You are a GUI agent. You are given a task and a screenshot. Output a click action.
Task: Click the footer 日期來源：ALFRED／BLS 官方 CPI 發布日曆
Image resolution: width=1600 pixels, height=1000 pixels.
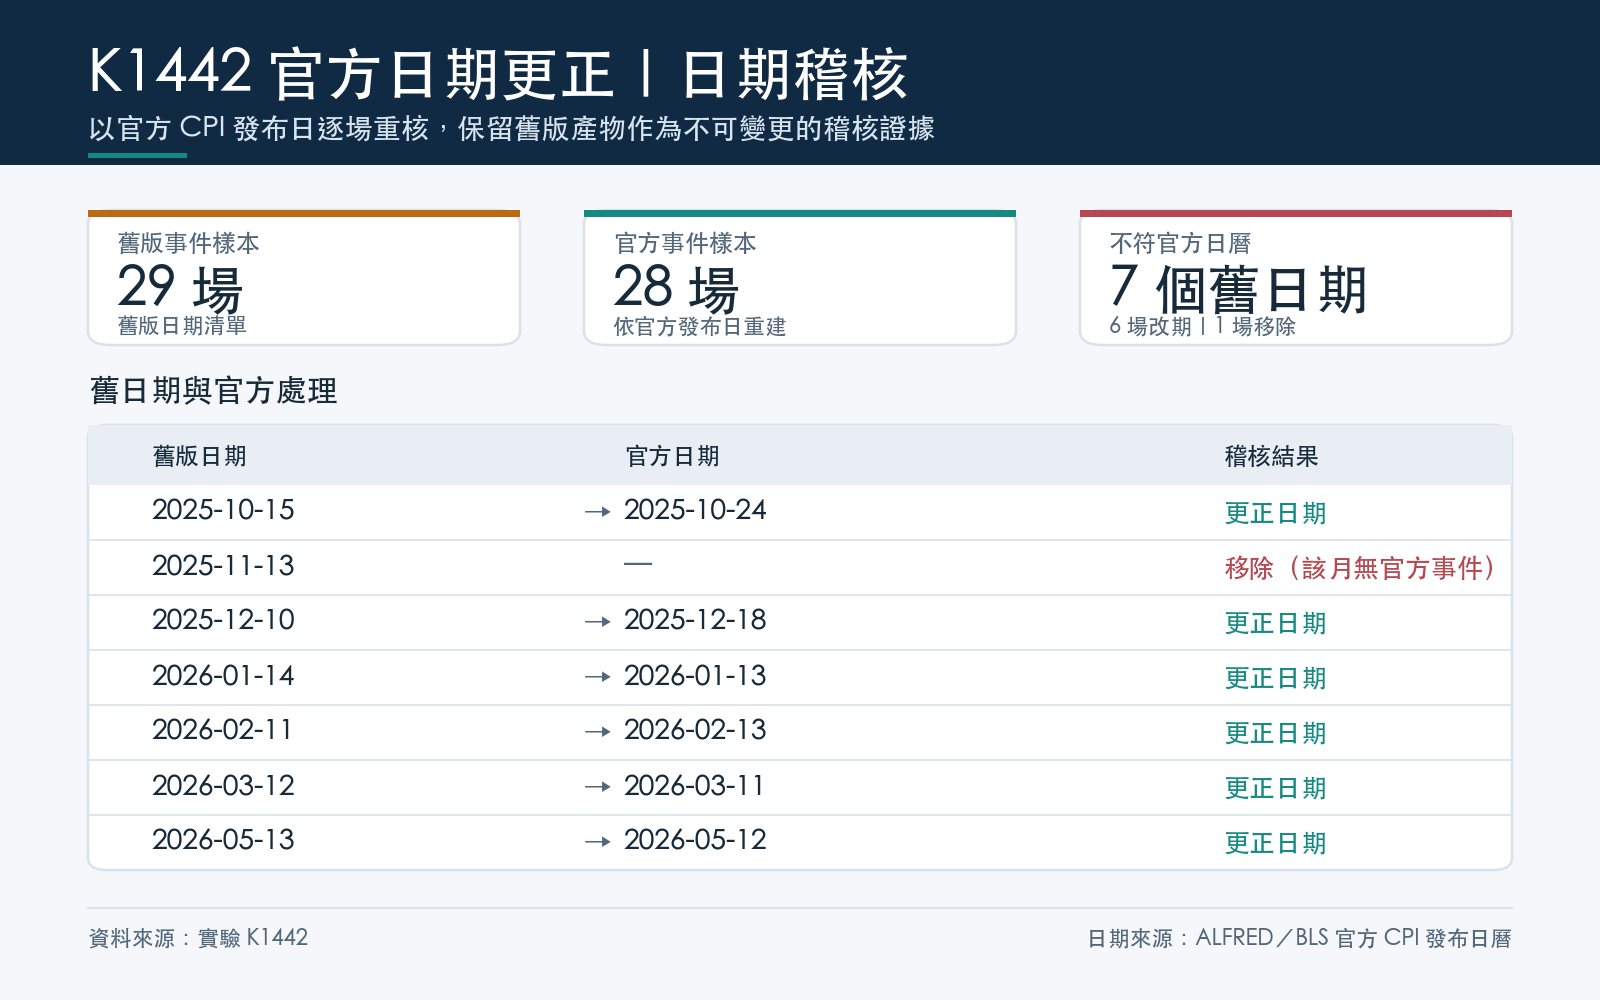click(x=1300, y=938)
